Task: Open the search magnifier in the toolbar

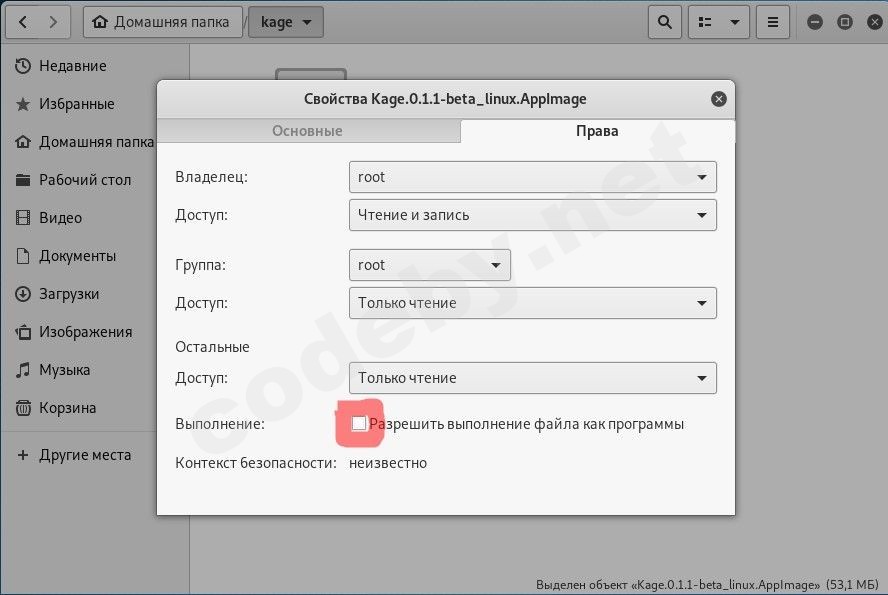Action: 664,22
